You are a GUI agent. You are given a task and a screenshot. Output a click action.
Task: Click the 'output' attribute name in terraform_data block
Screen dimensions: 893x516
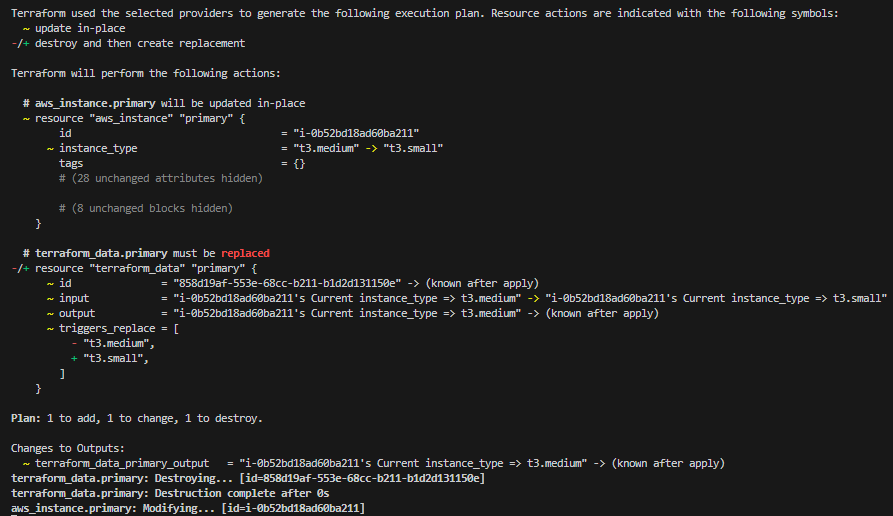click(x=77, y=313)
